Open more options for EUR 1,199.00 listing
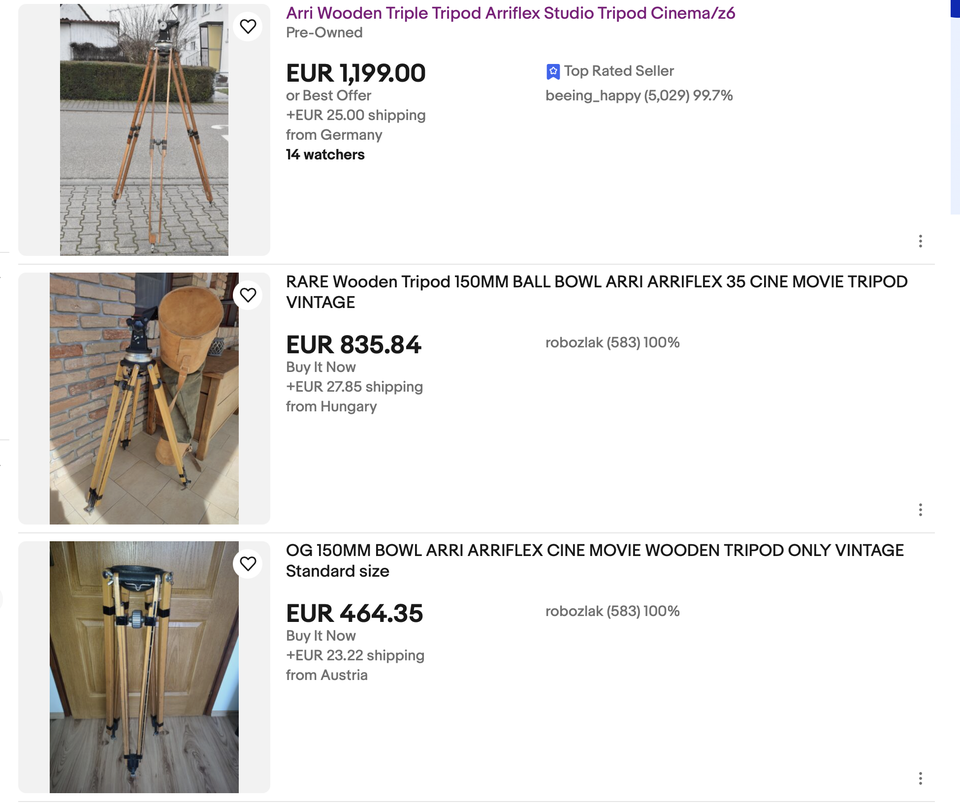 [x=920, y=241]
